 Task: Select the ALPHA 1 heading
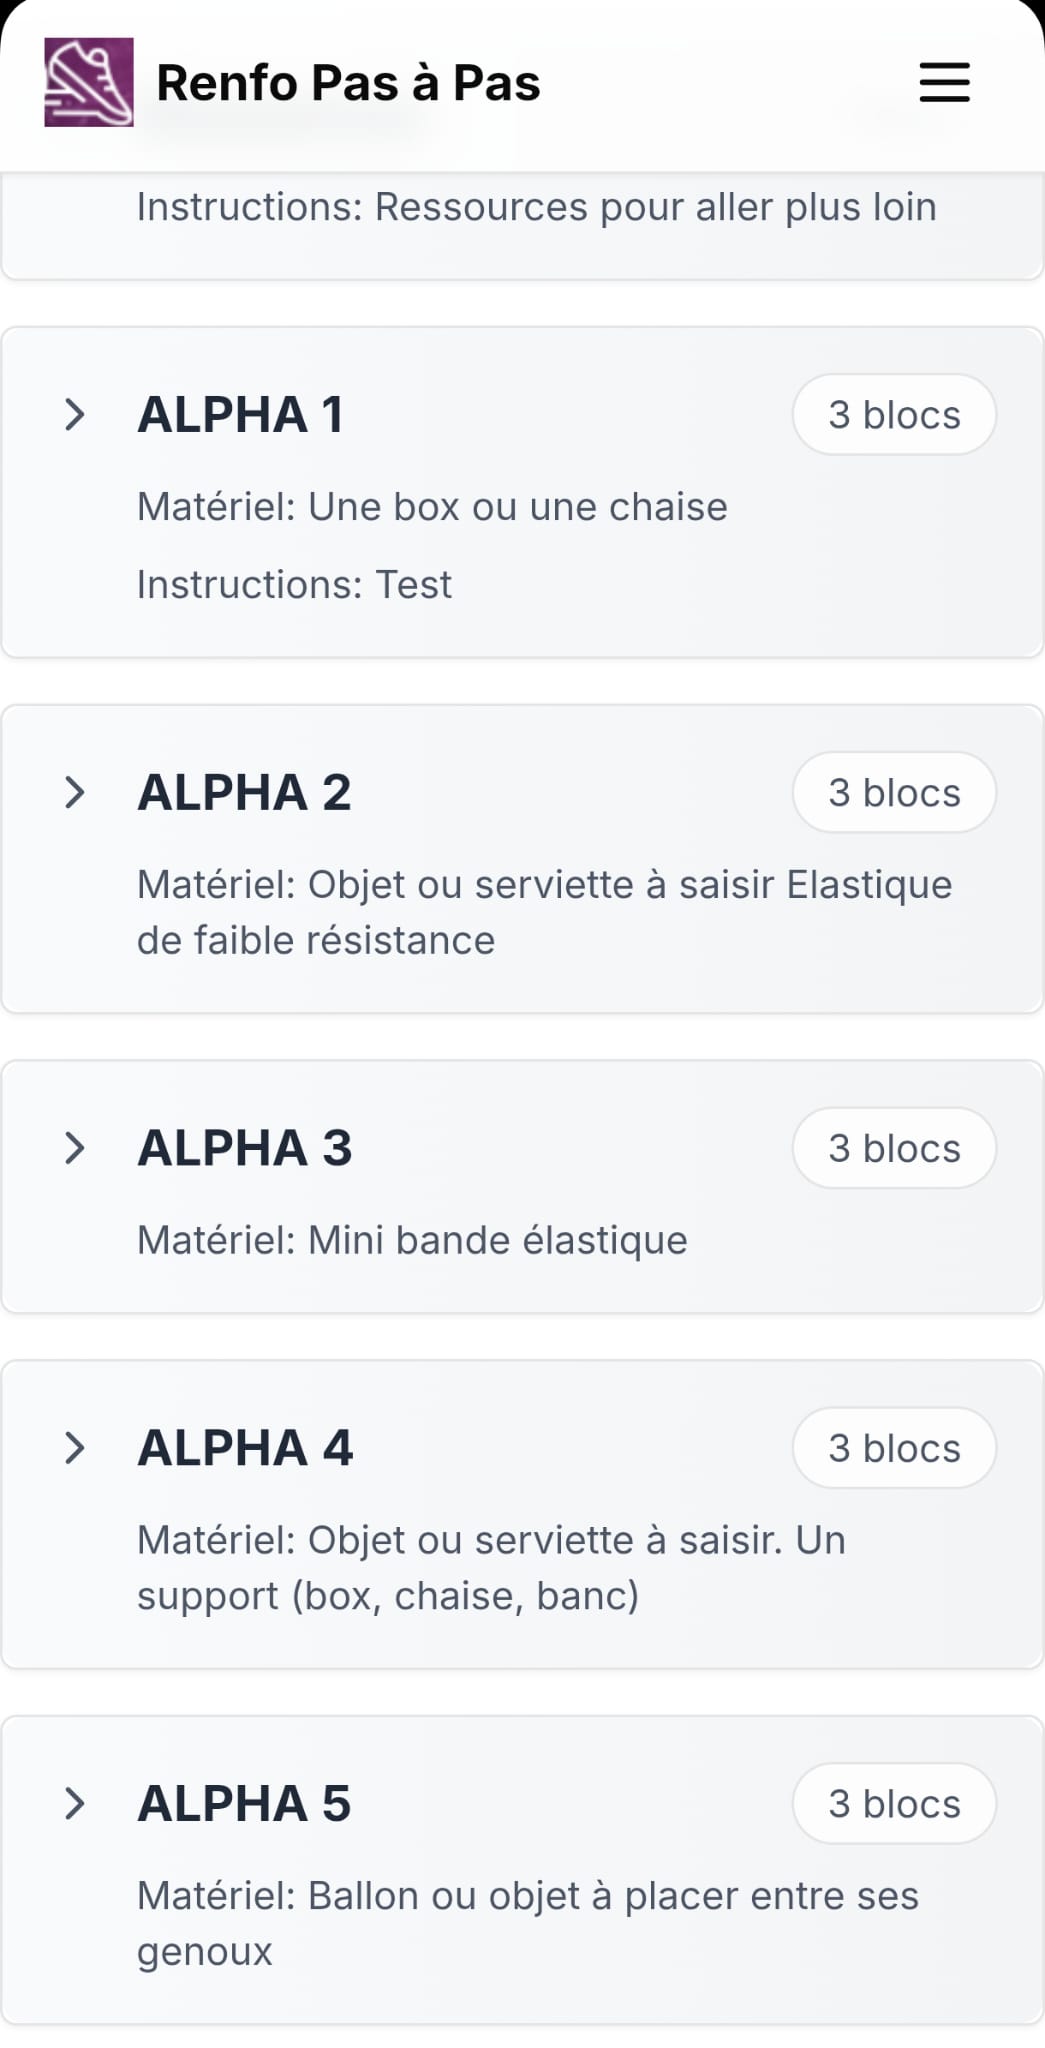tap(241, 414)
